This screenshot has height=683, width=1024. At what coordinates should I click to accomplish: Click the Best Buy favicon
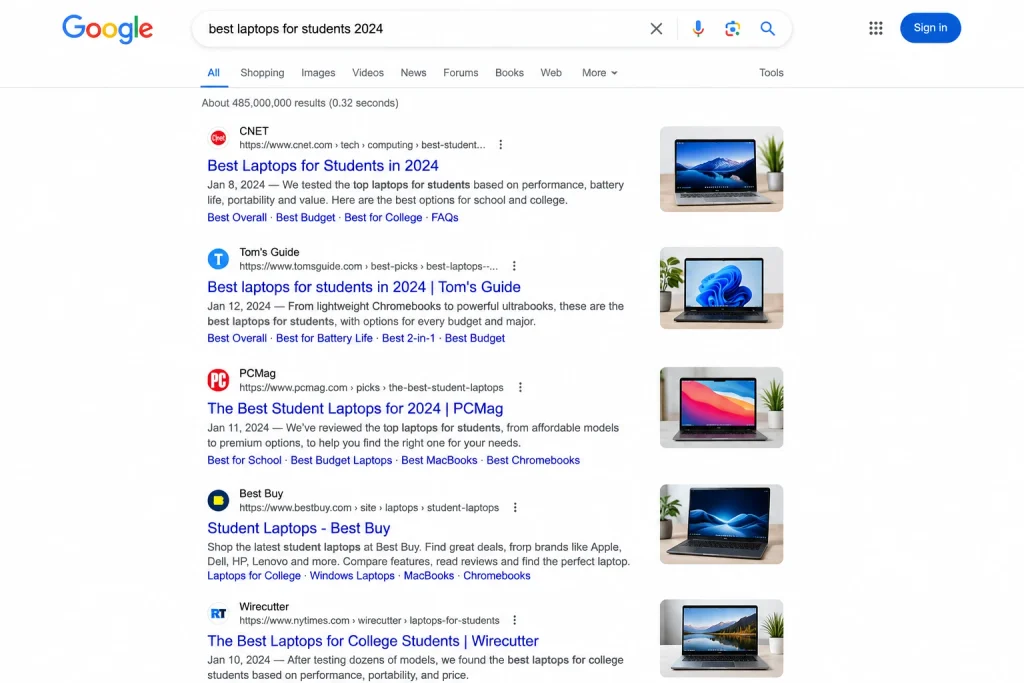(x=218, y=501)
